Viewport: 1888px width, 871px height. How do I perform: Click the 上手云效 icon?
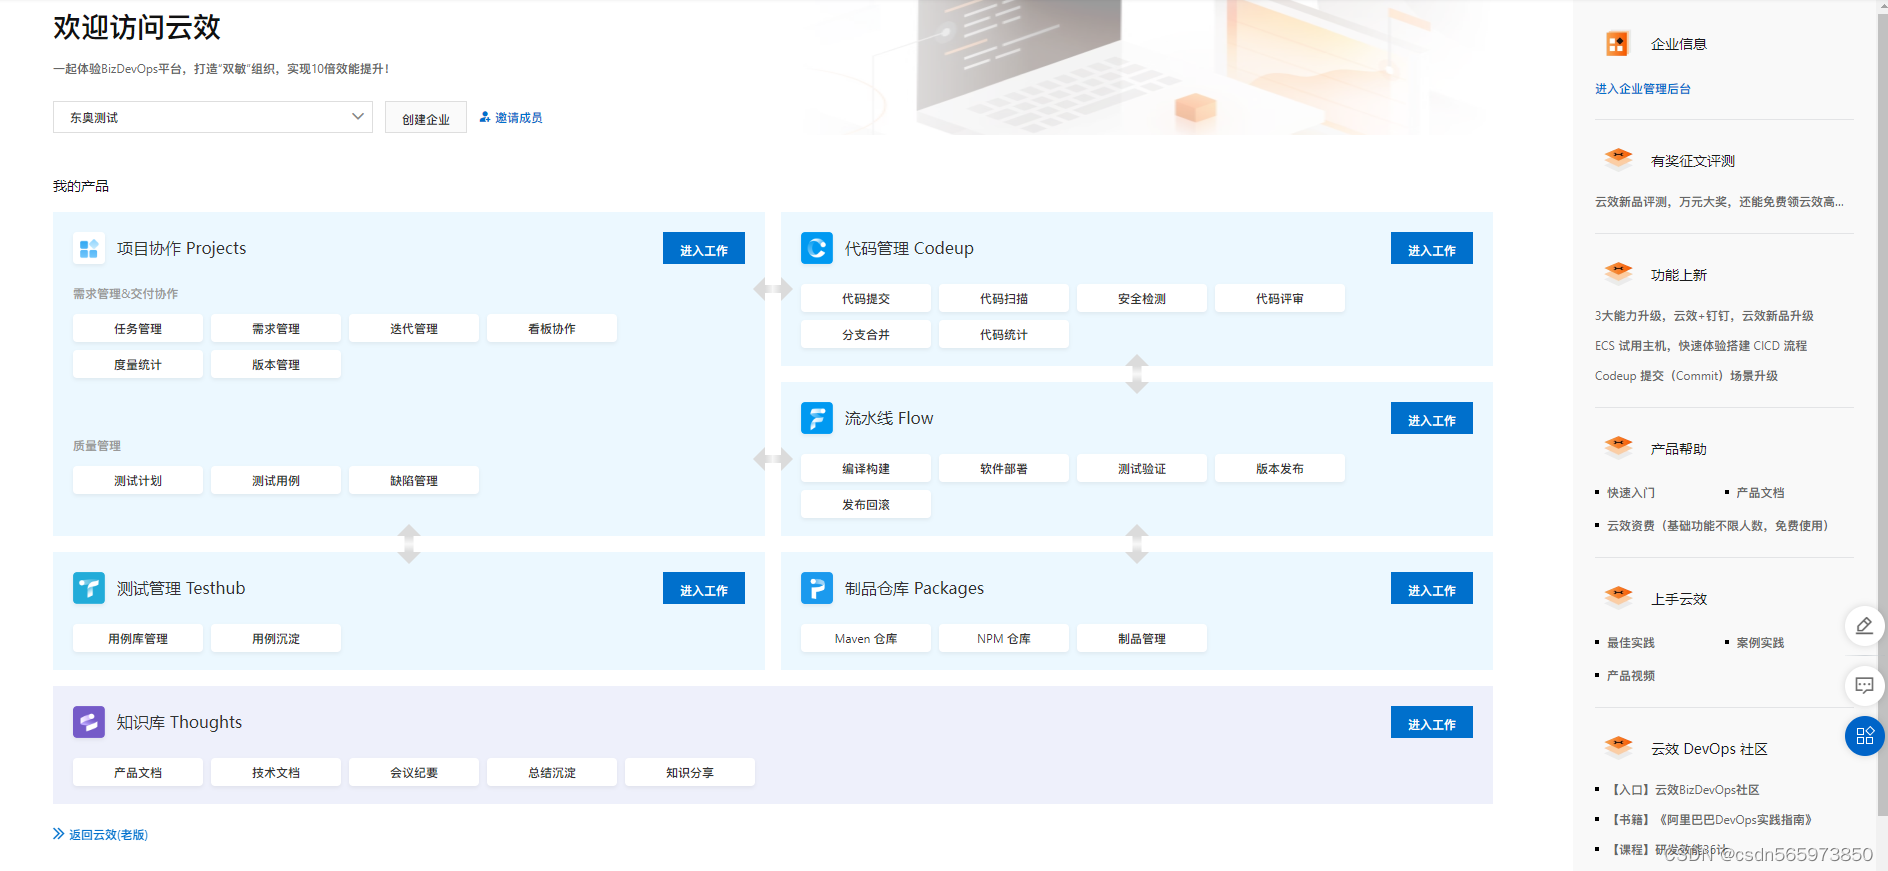[x=1618, y=597]
